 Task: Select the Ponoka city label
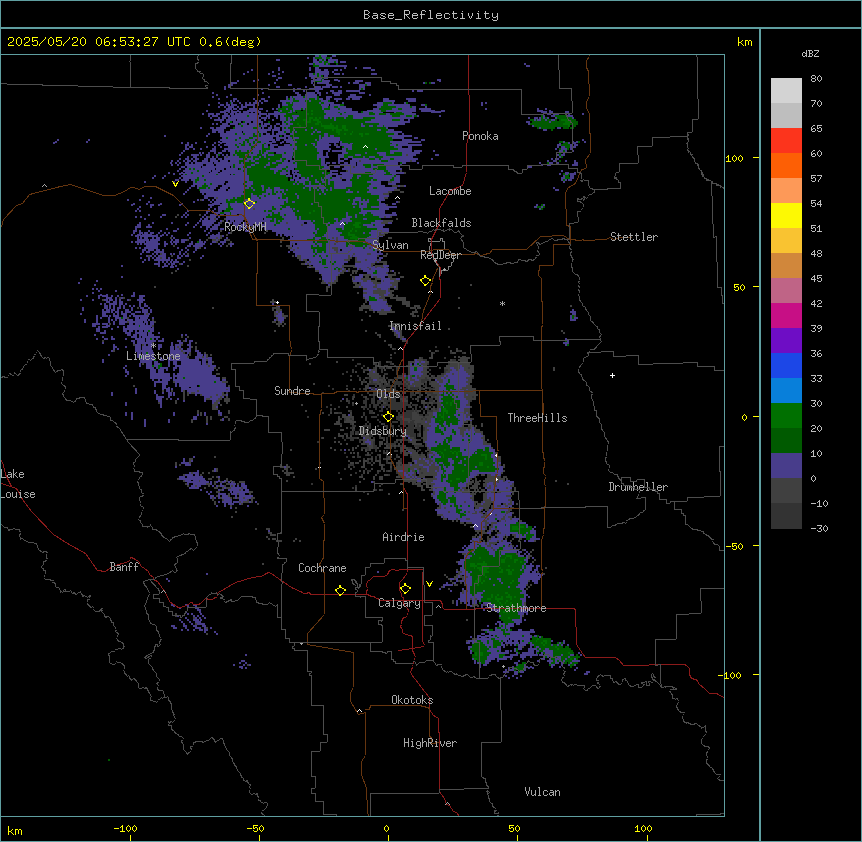[x=480, y=136]
